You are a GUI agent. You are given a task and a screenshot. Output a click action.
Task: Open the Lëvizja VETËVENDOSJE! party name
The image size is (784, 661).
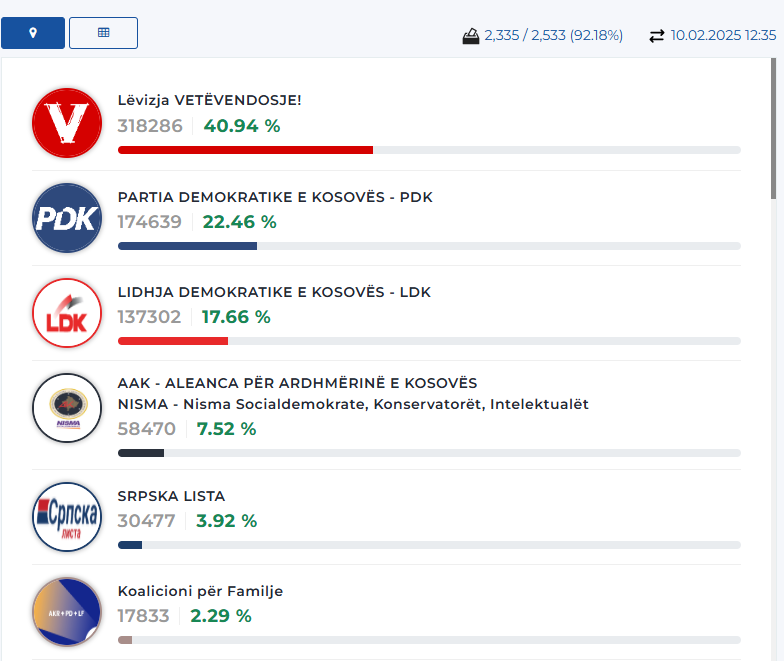(x=209, y=100)
